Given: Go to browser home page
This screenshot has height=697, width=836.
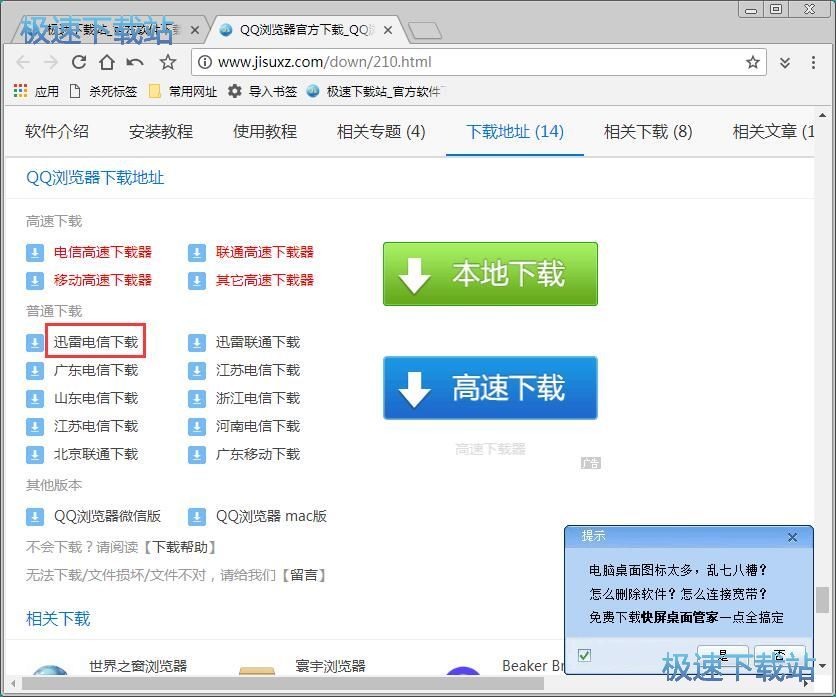Looking at the screenshot, I should pos(107,62).
